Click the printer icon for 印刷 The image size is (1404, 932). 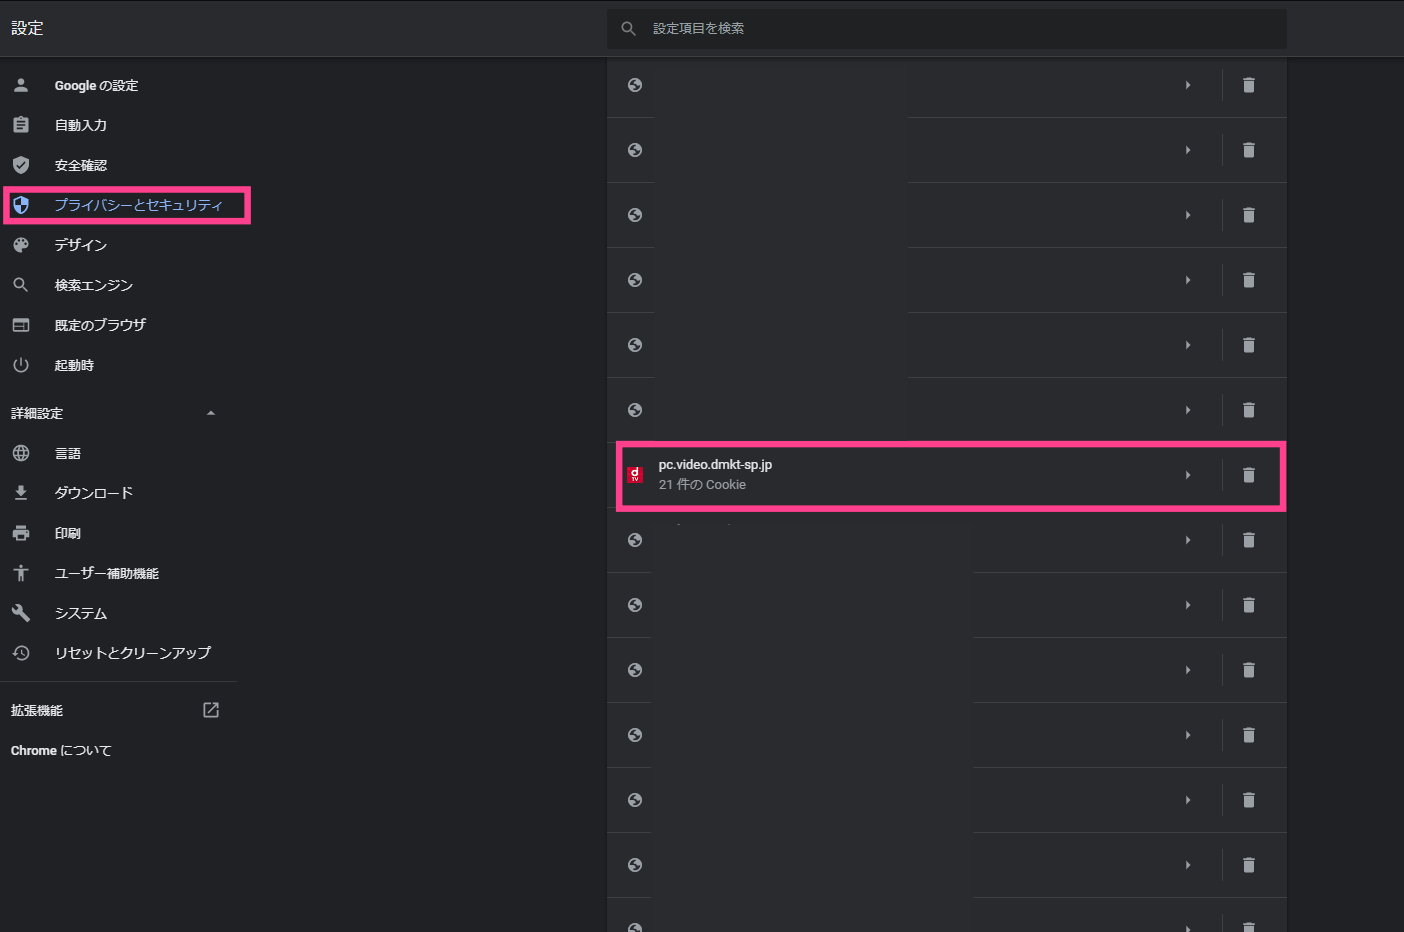point(21,533)
